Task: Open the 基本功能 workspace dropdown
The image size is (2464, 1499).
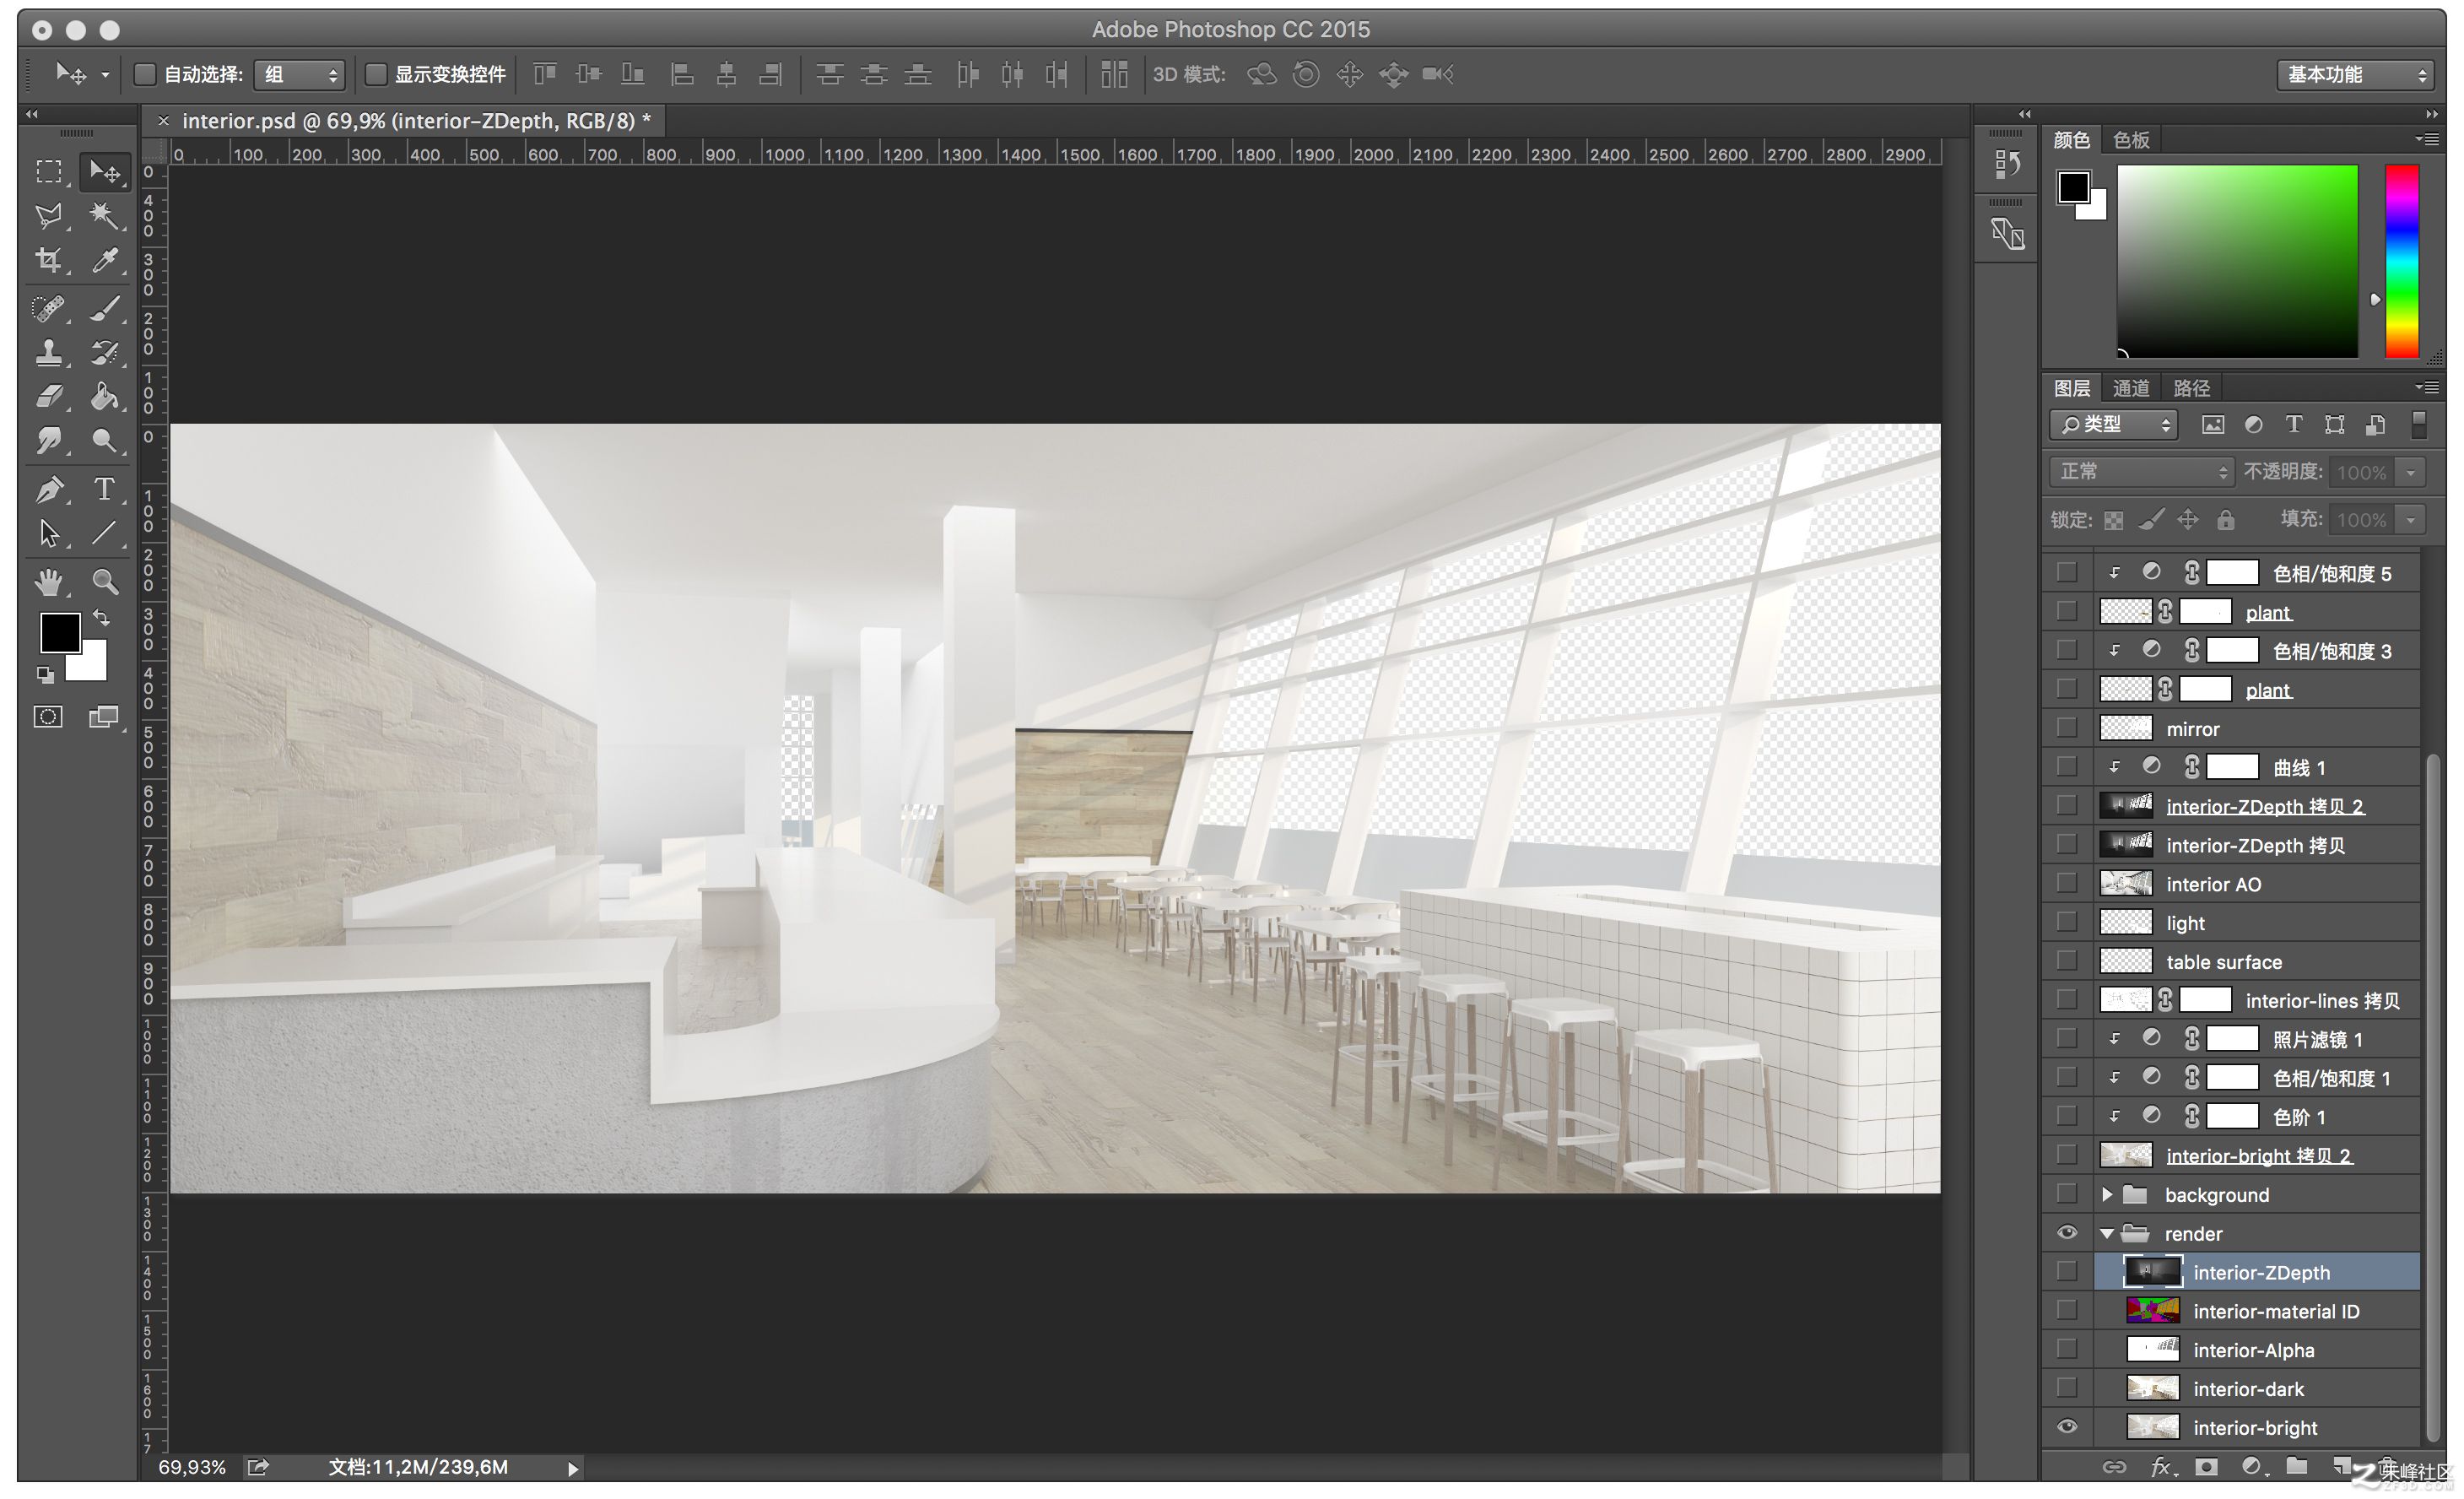Action: tap(2356, 74)
